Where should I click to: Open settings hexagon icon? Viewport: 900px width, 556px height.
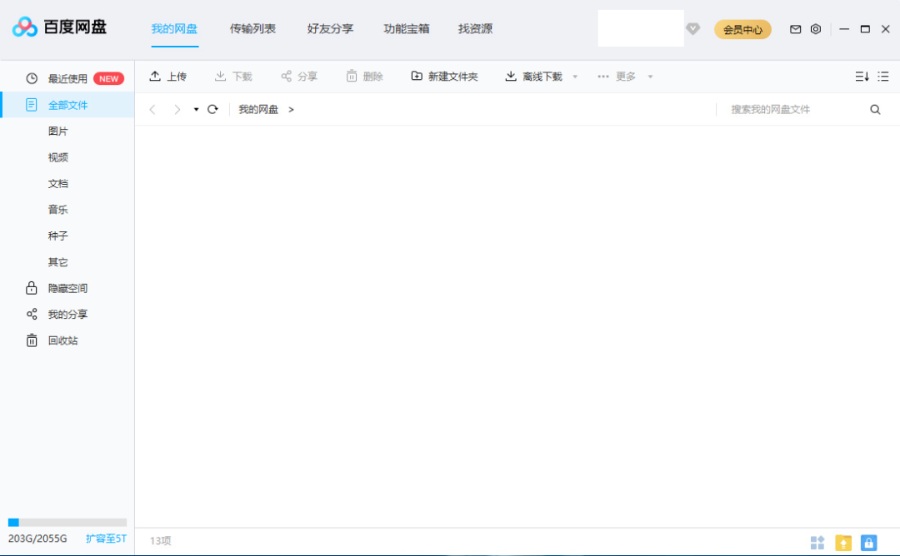(x=816, y=29)
